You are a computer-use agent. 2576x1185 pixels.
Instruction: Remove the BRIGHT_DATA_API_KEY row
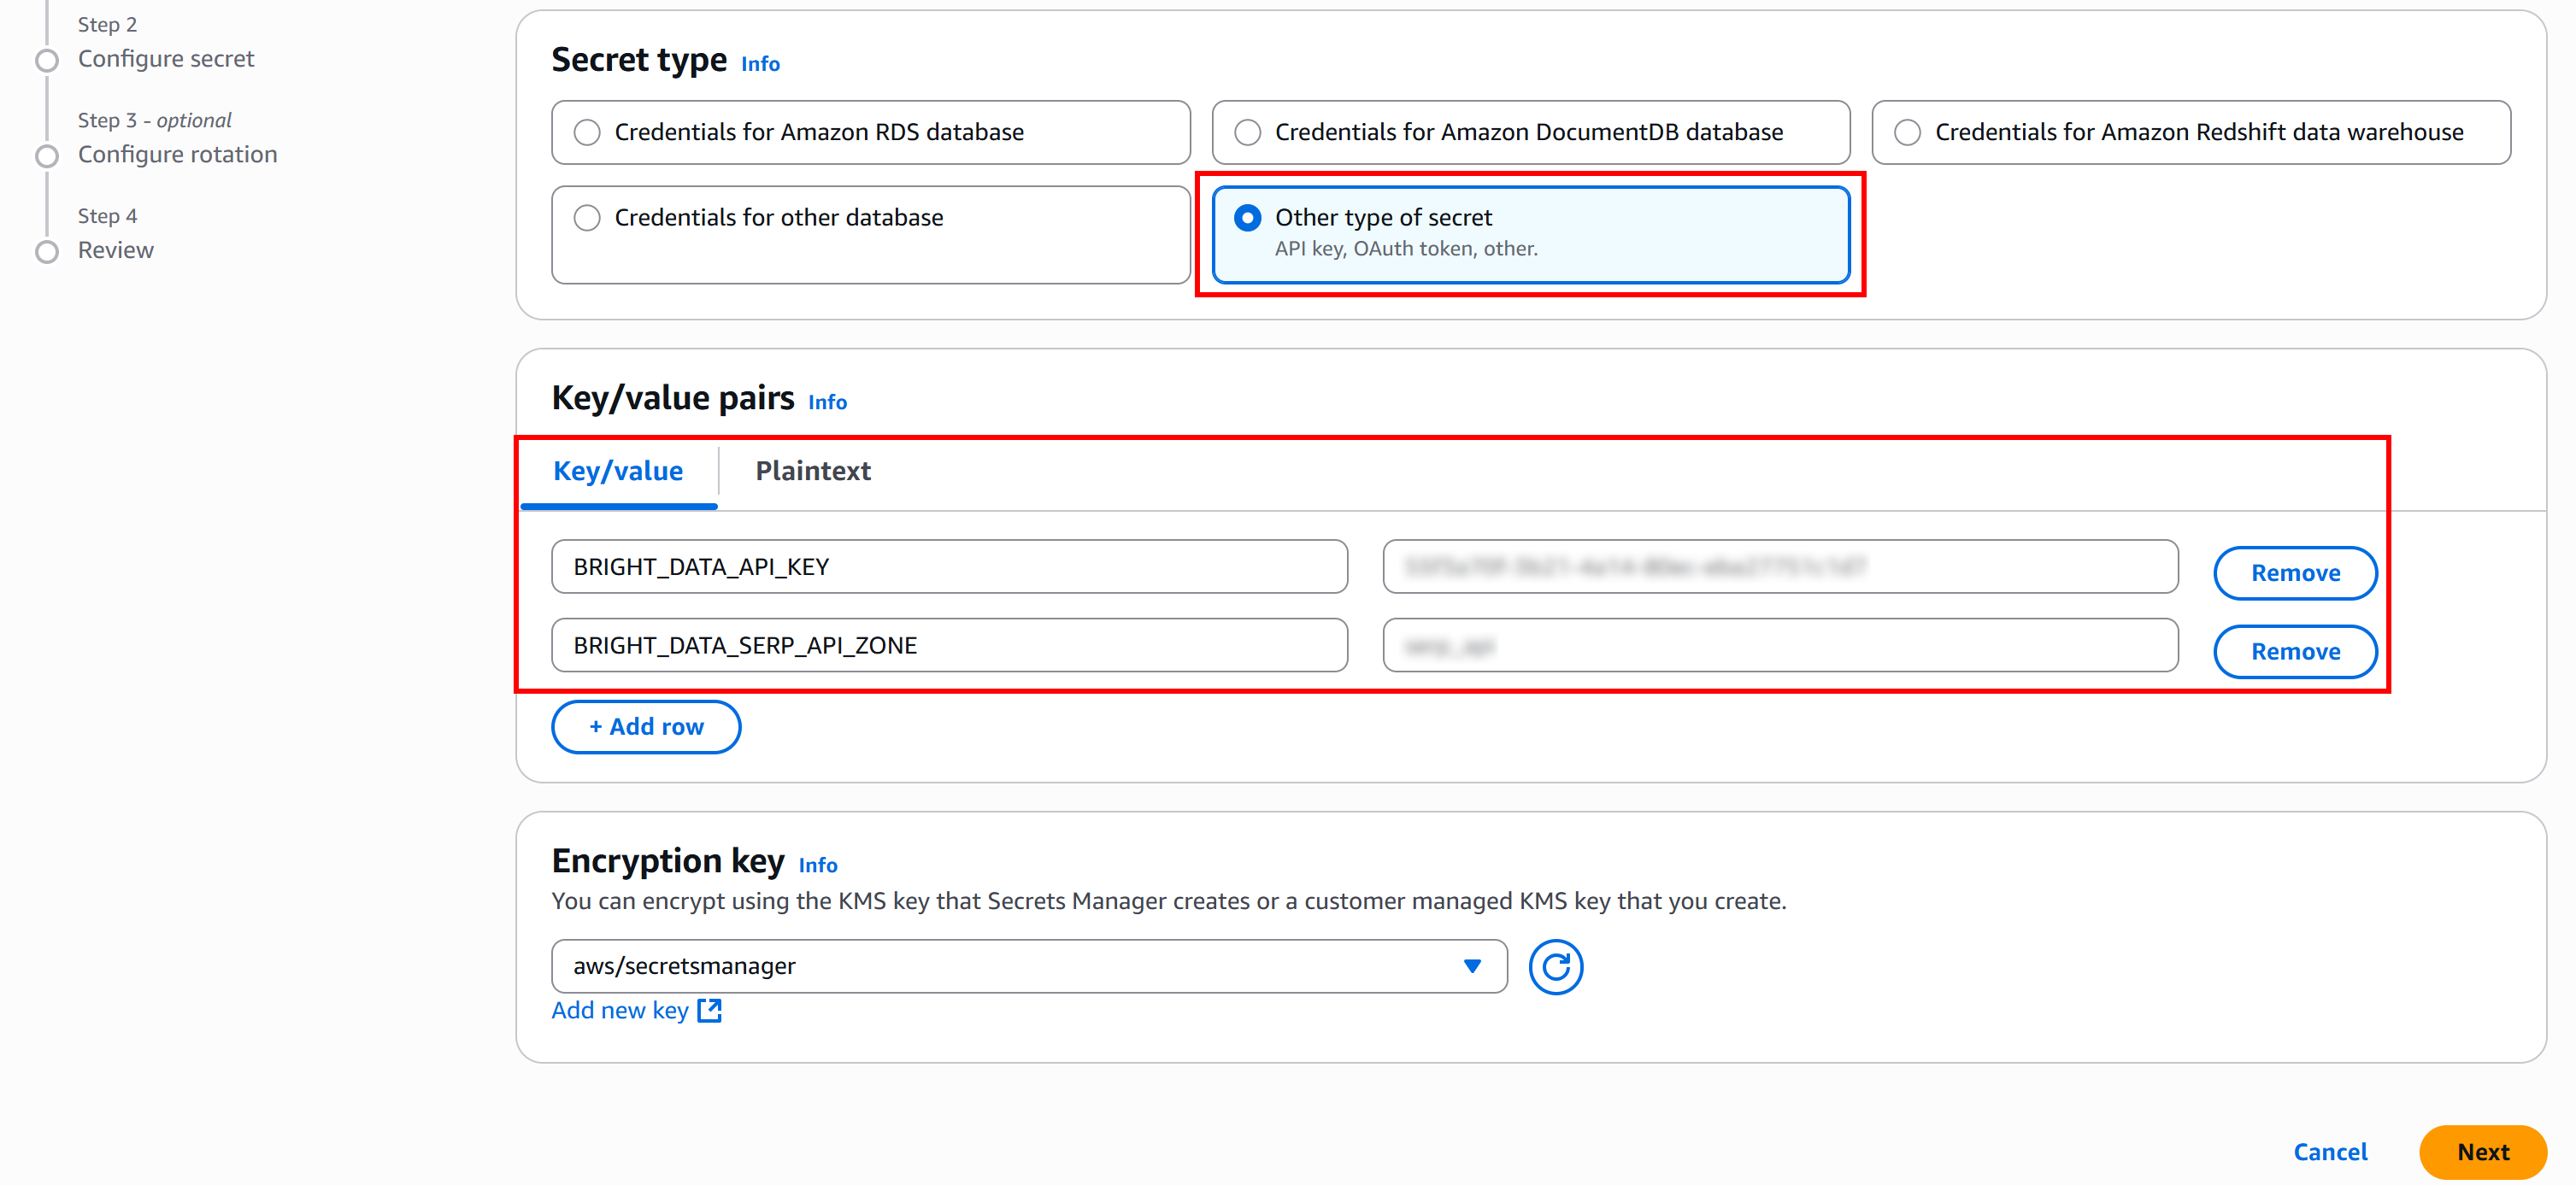[x=2294, y=572]
